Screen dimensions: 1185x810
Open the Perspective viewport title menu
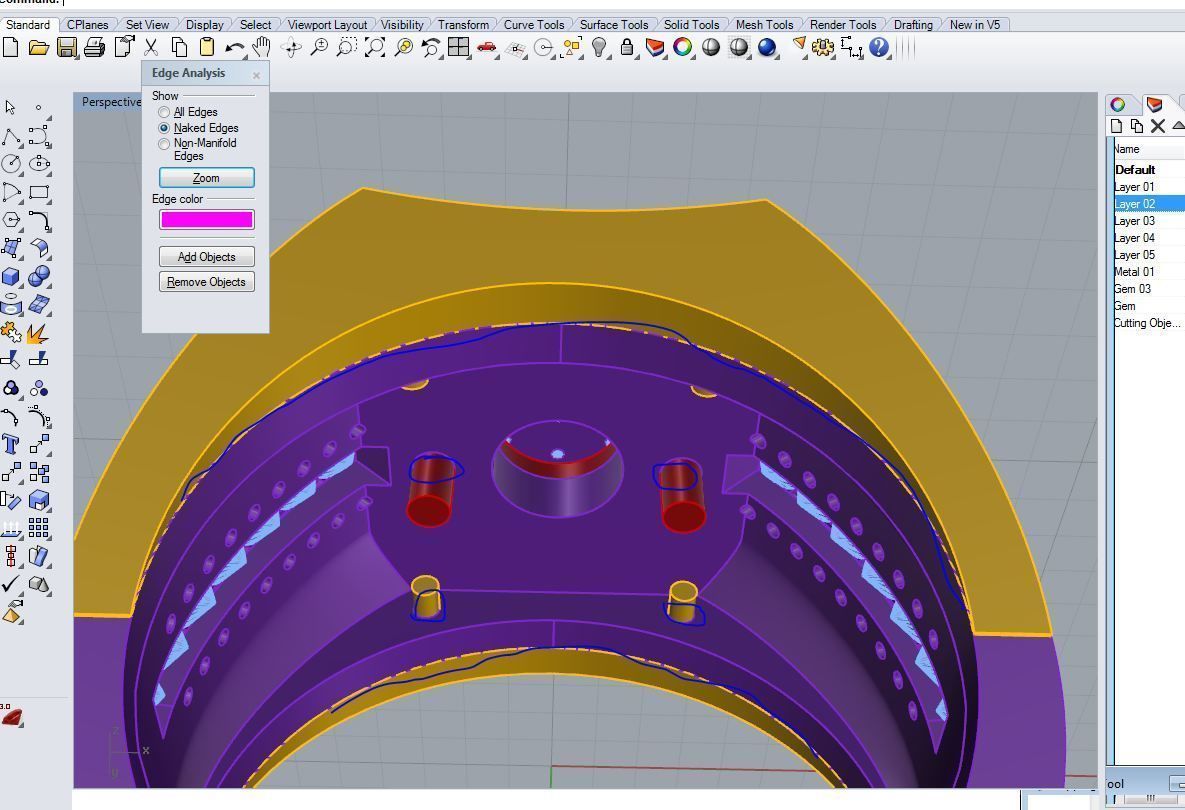110,102
